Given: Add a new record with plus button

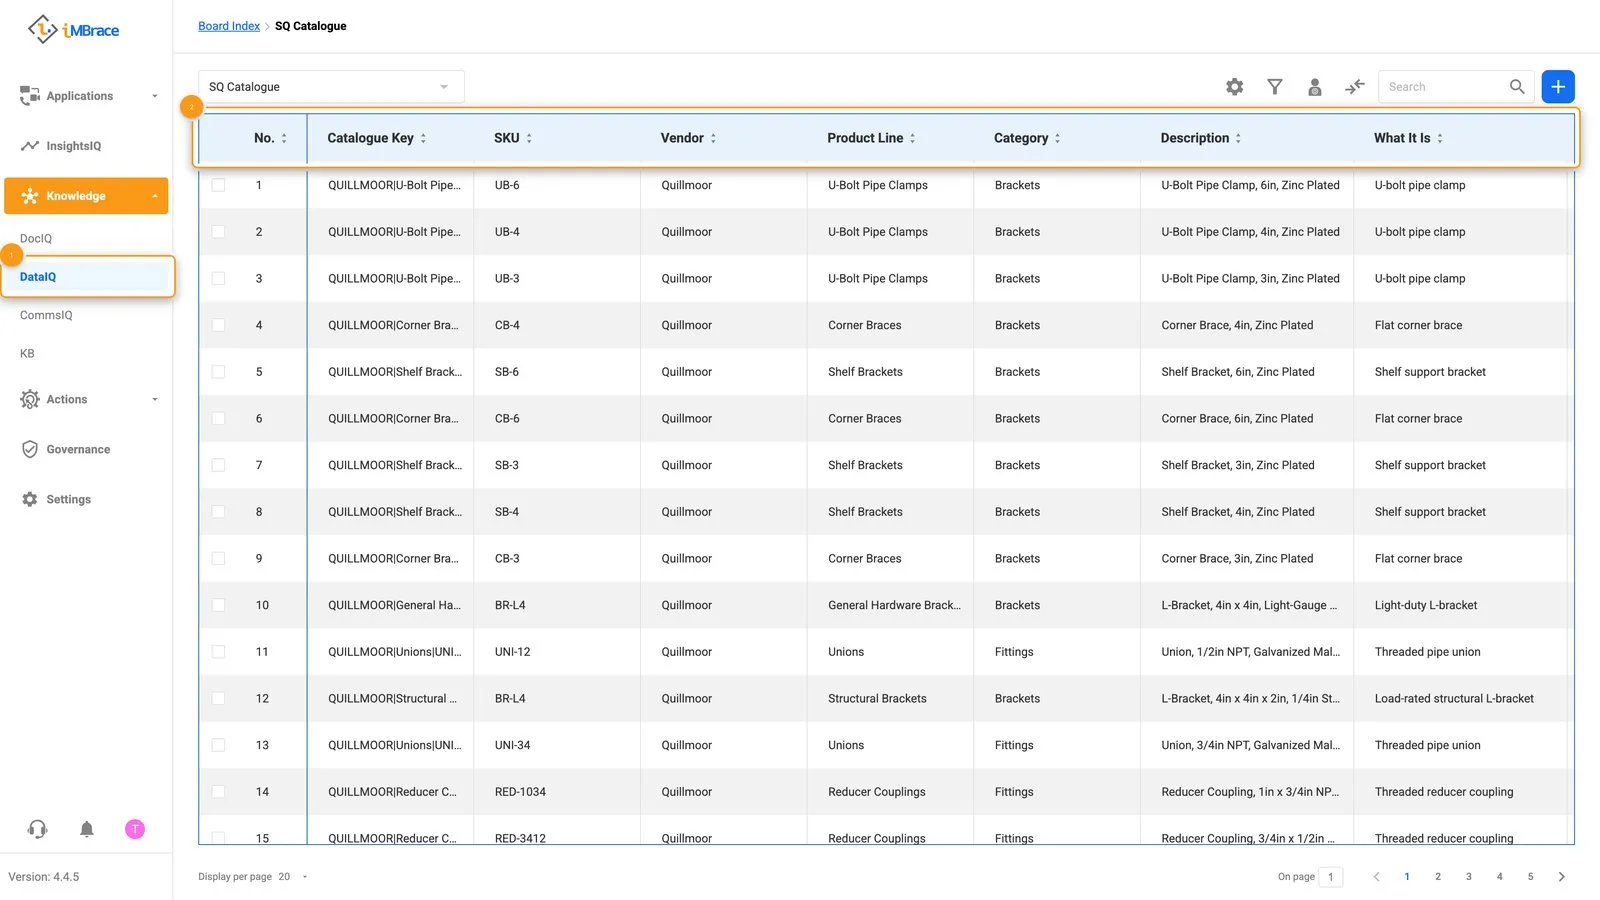Looking at the screenshot, I should (x=1558, y=87).
